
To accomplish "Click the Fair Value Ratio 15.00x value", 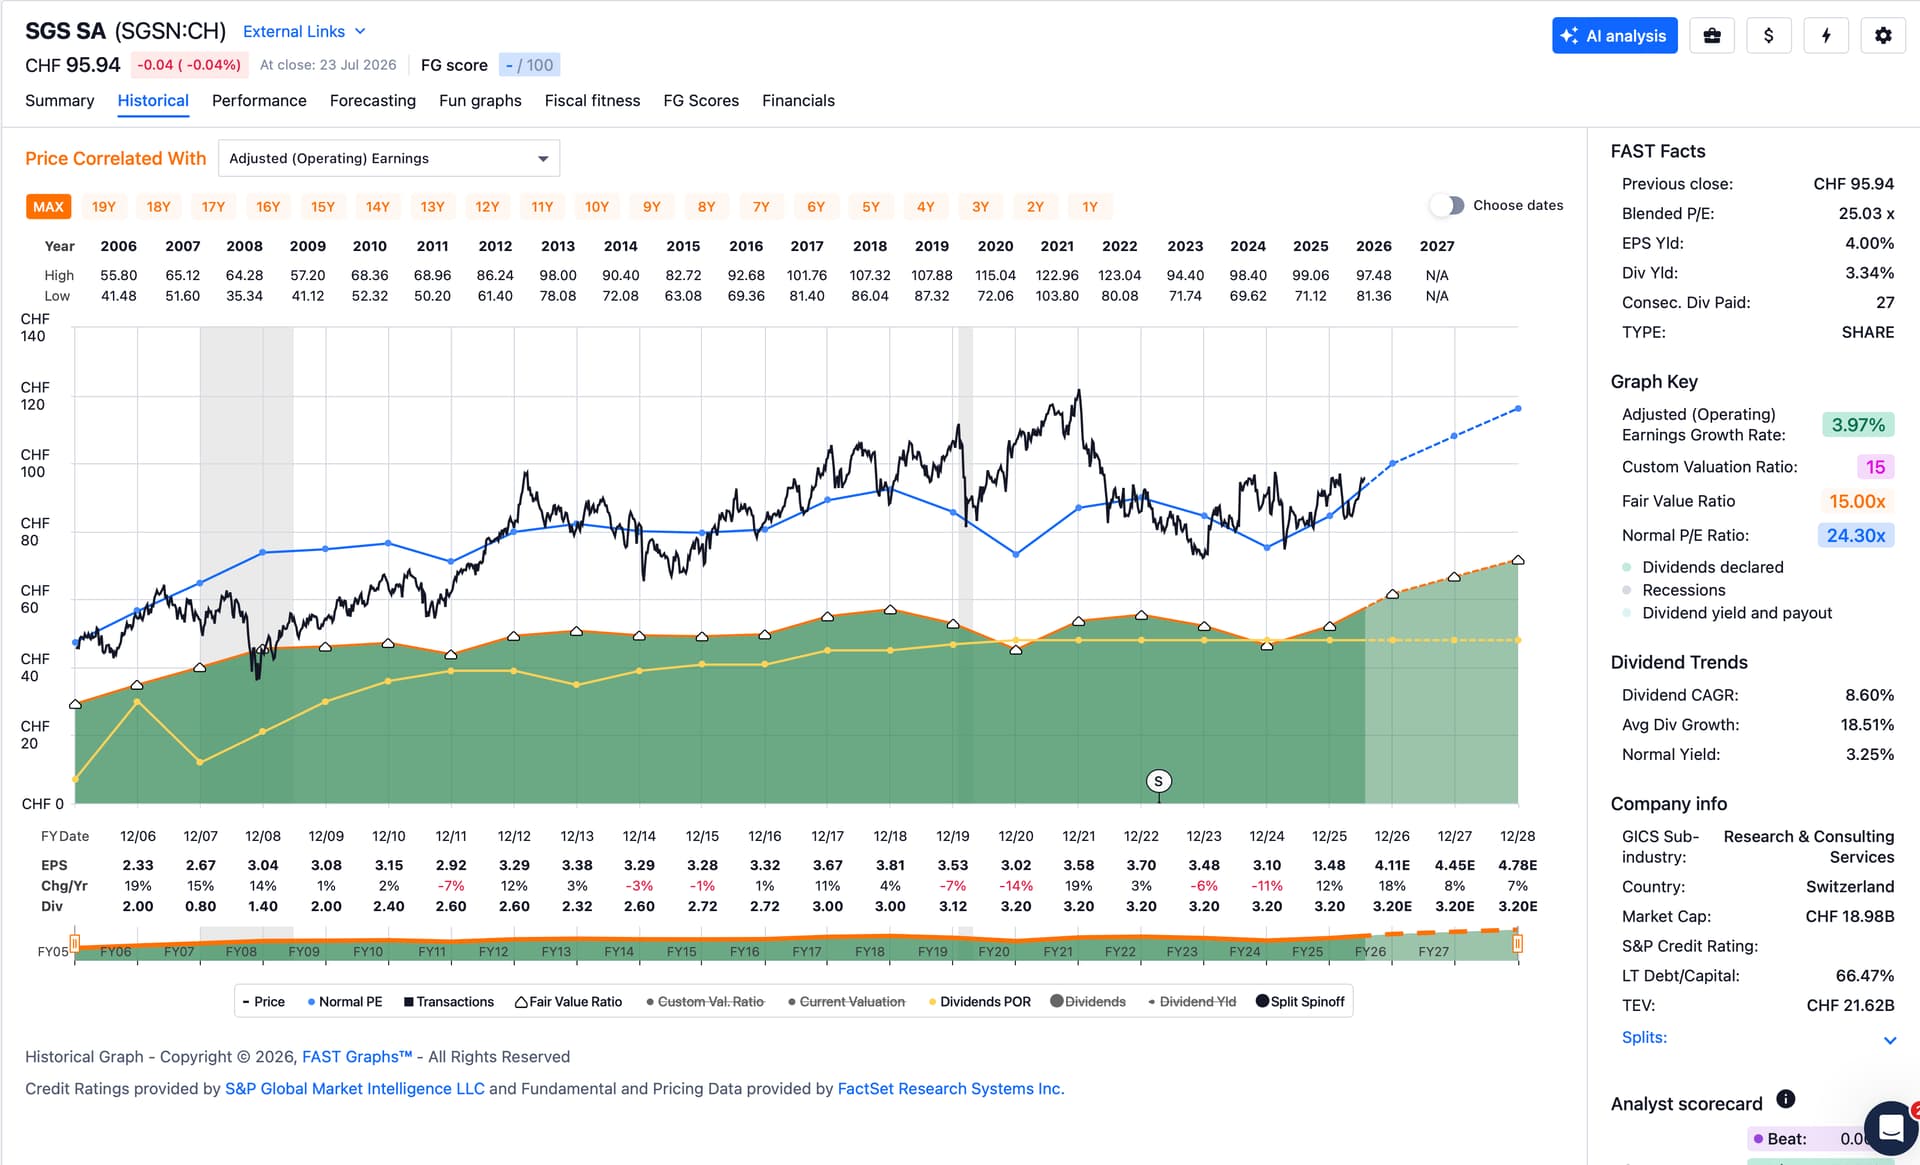I will click(1857, 501).
